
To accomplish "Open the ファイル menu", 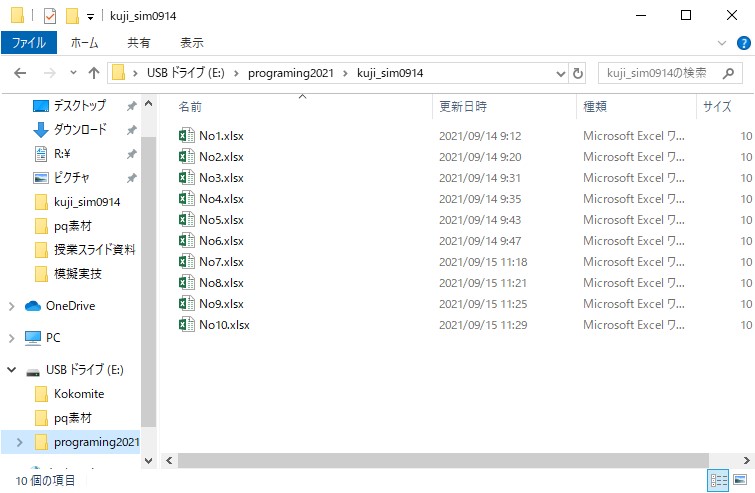I will 29,43.
